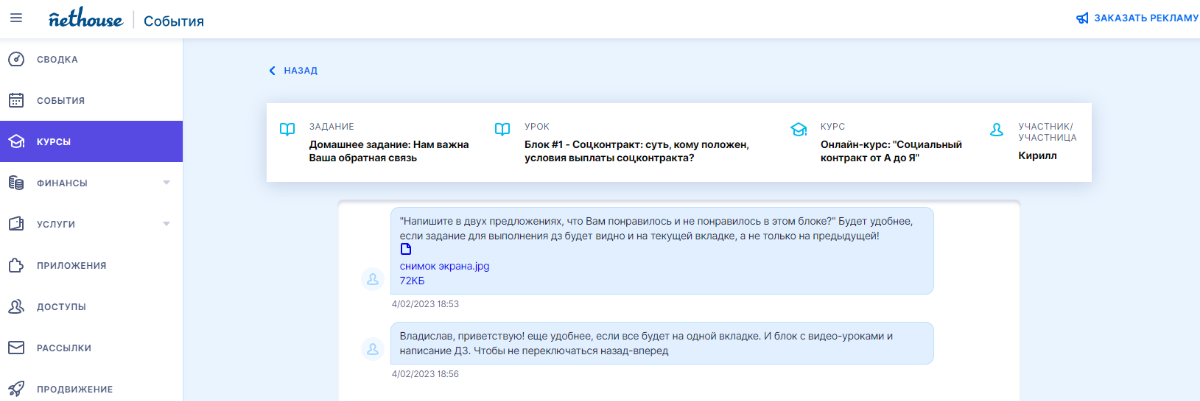Expand the Финансы dropdown arrow

pyautogui.click(x=166, y=183)
